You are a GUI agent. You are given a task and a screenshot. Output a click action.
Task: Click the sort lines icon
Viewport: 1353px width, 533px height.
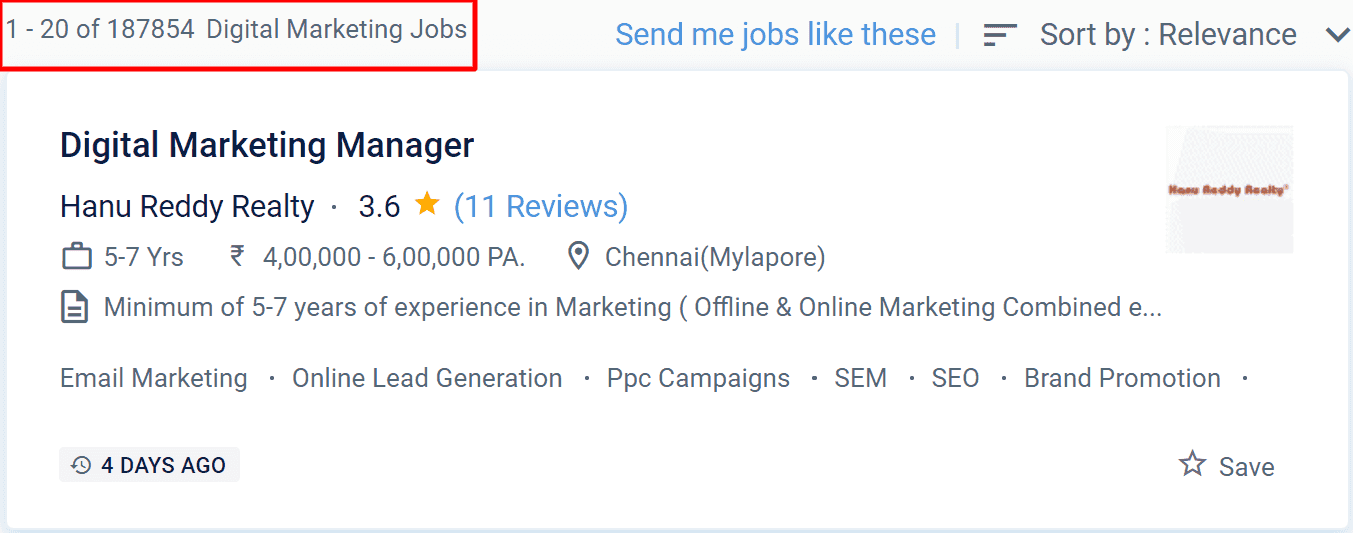click(1000, 35)
